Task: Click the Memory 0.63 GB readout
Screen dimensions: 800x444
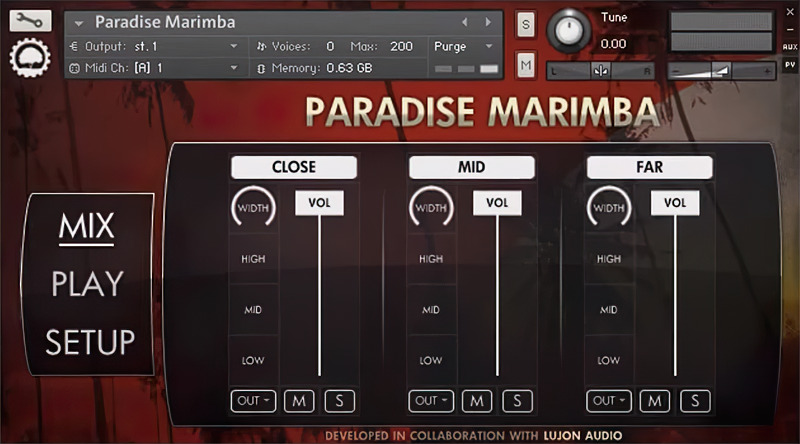Action: [x=349, y=68]
